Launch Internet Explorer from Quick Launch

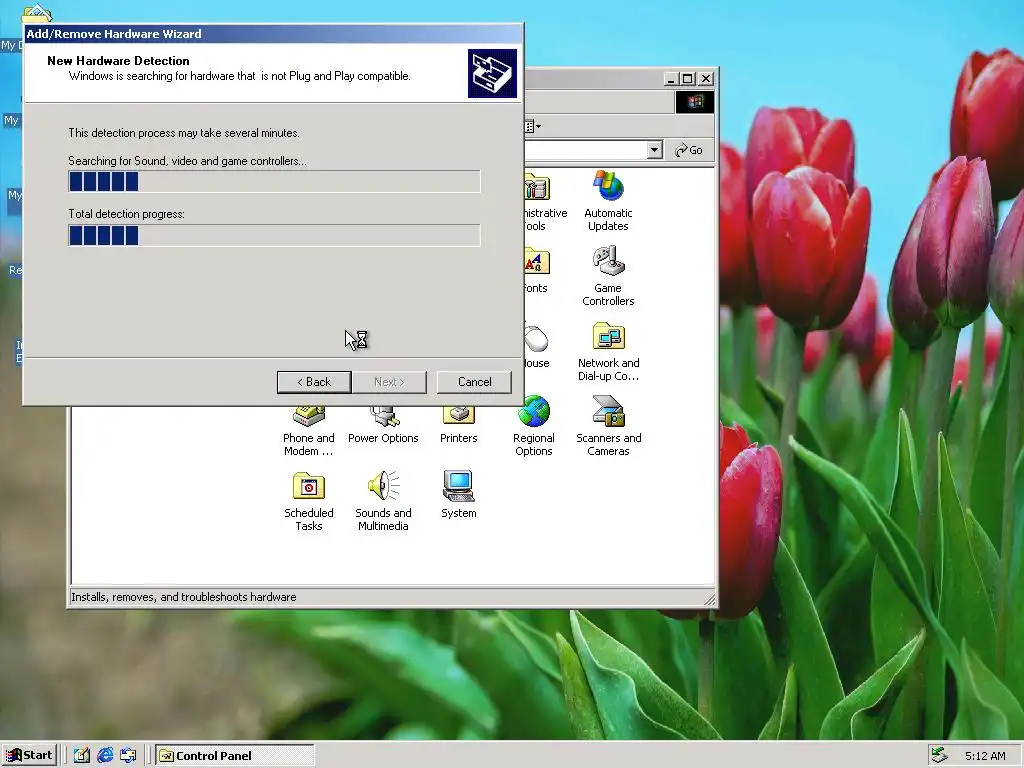(105, 756)
